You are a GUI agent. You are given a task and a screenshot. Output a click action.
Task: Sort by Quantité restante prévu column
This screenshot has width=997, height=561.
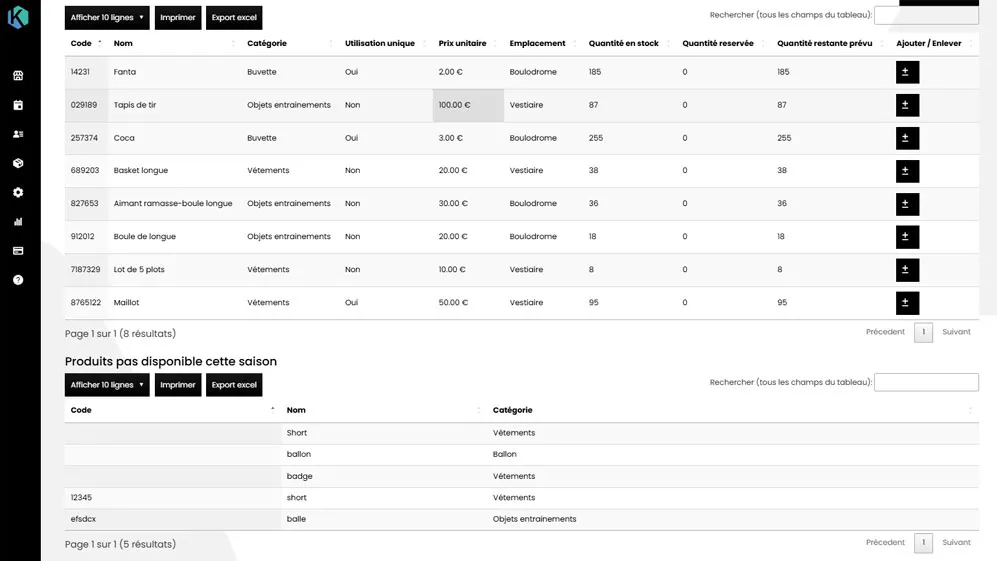tap(830, 43)
